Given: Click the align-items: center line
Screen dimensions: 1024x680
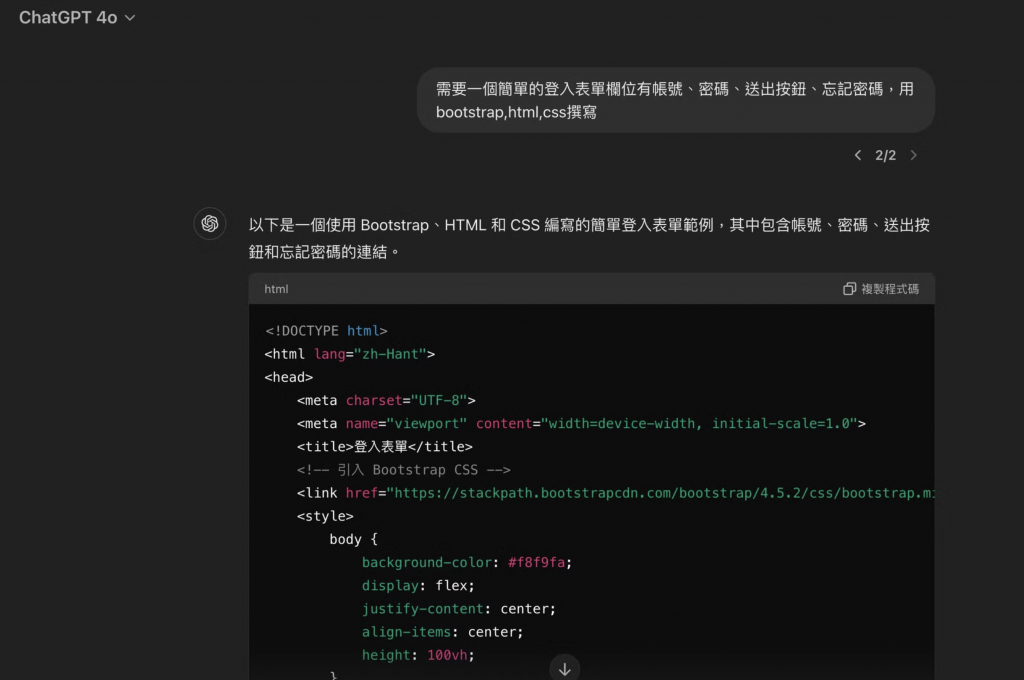Looking at the screenshot, I should tap(443, 632).
